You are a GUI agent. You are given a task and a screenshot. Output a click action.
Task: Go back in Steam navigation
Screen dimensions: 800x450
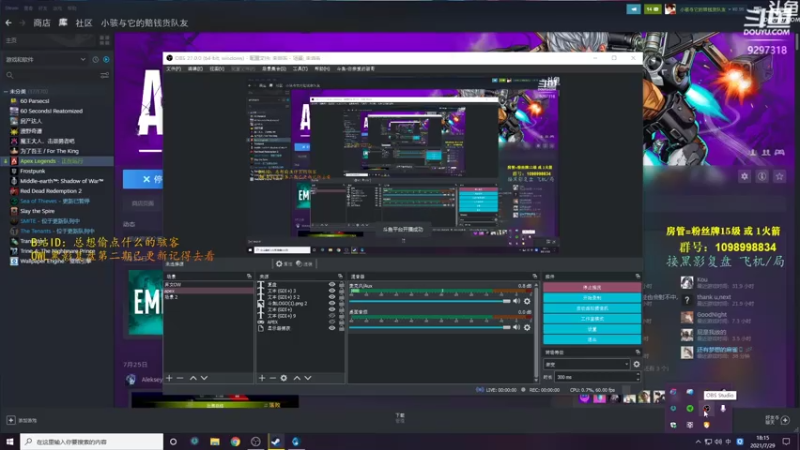click(9, 23)
